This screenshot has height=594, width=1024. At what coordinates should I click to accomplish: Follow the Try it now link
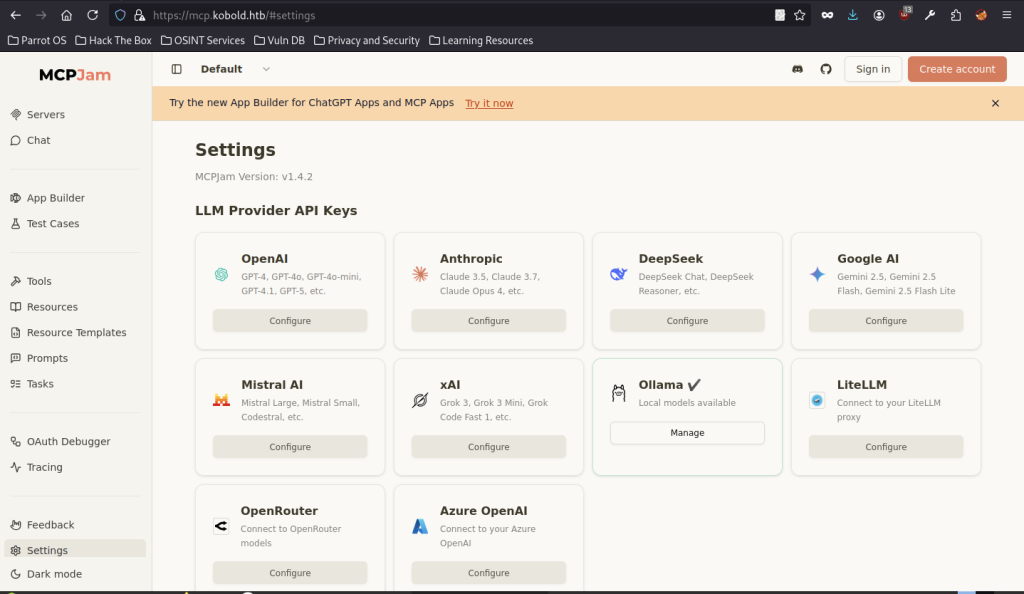point(489,103)
